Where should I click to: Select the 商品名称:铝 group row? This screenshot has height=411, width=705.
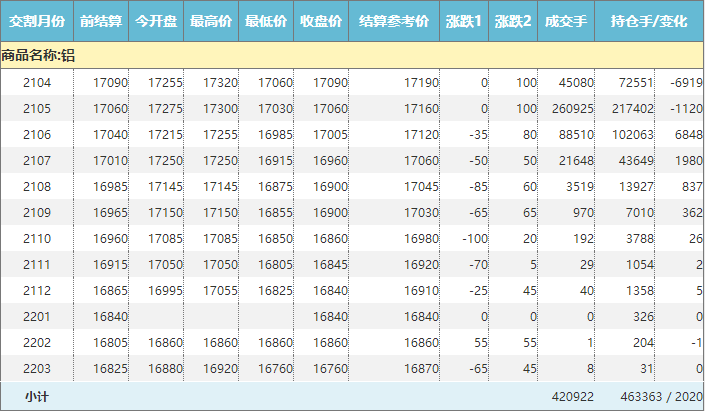38,56
